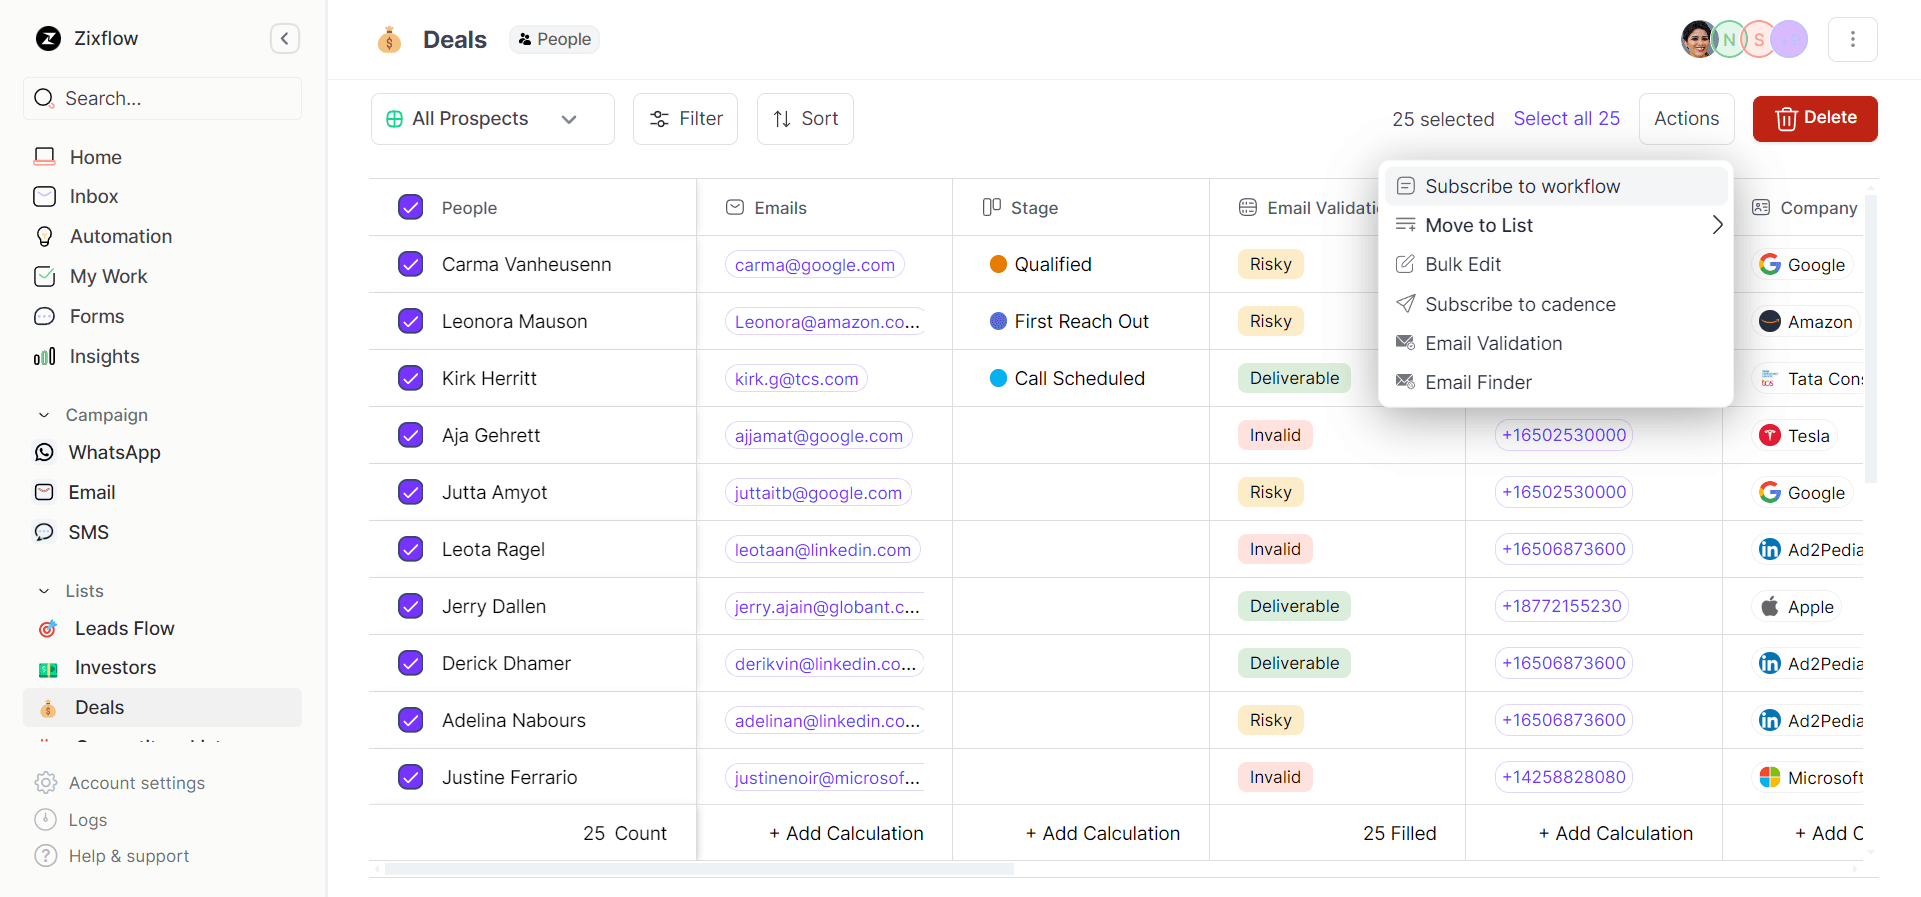The width and height of the screenshot is (1921, 897).
Task: Click the Leads Flow target icon
Action: 48,629
